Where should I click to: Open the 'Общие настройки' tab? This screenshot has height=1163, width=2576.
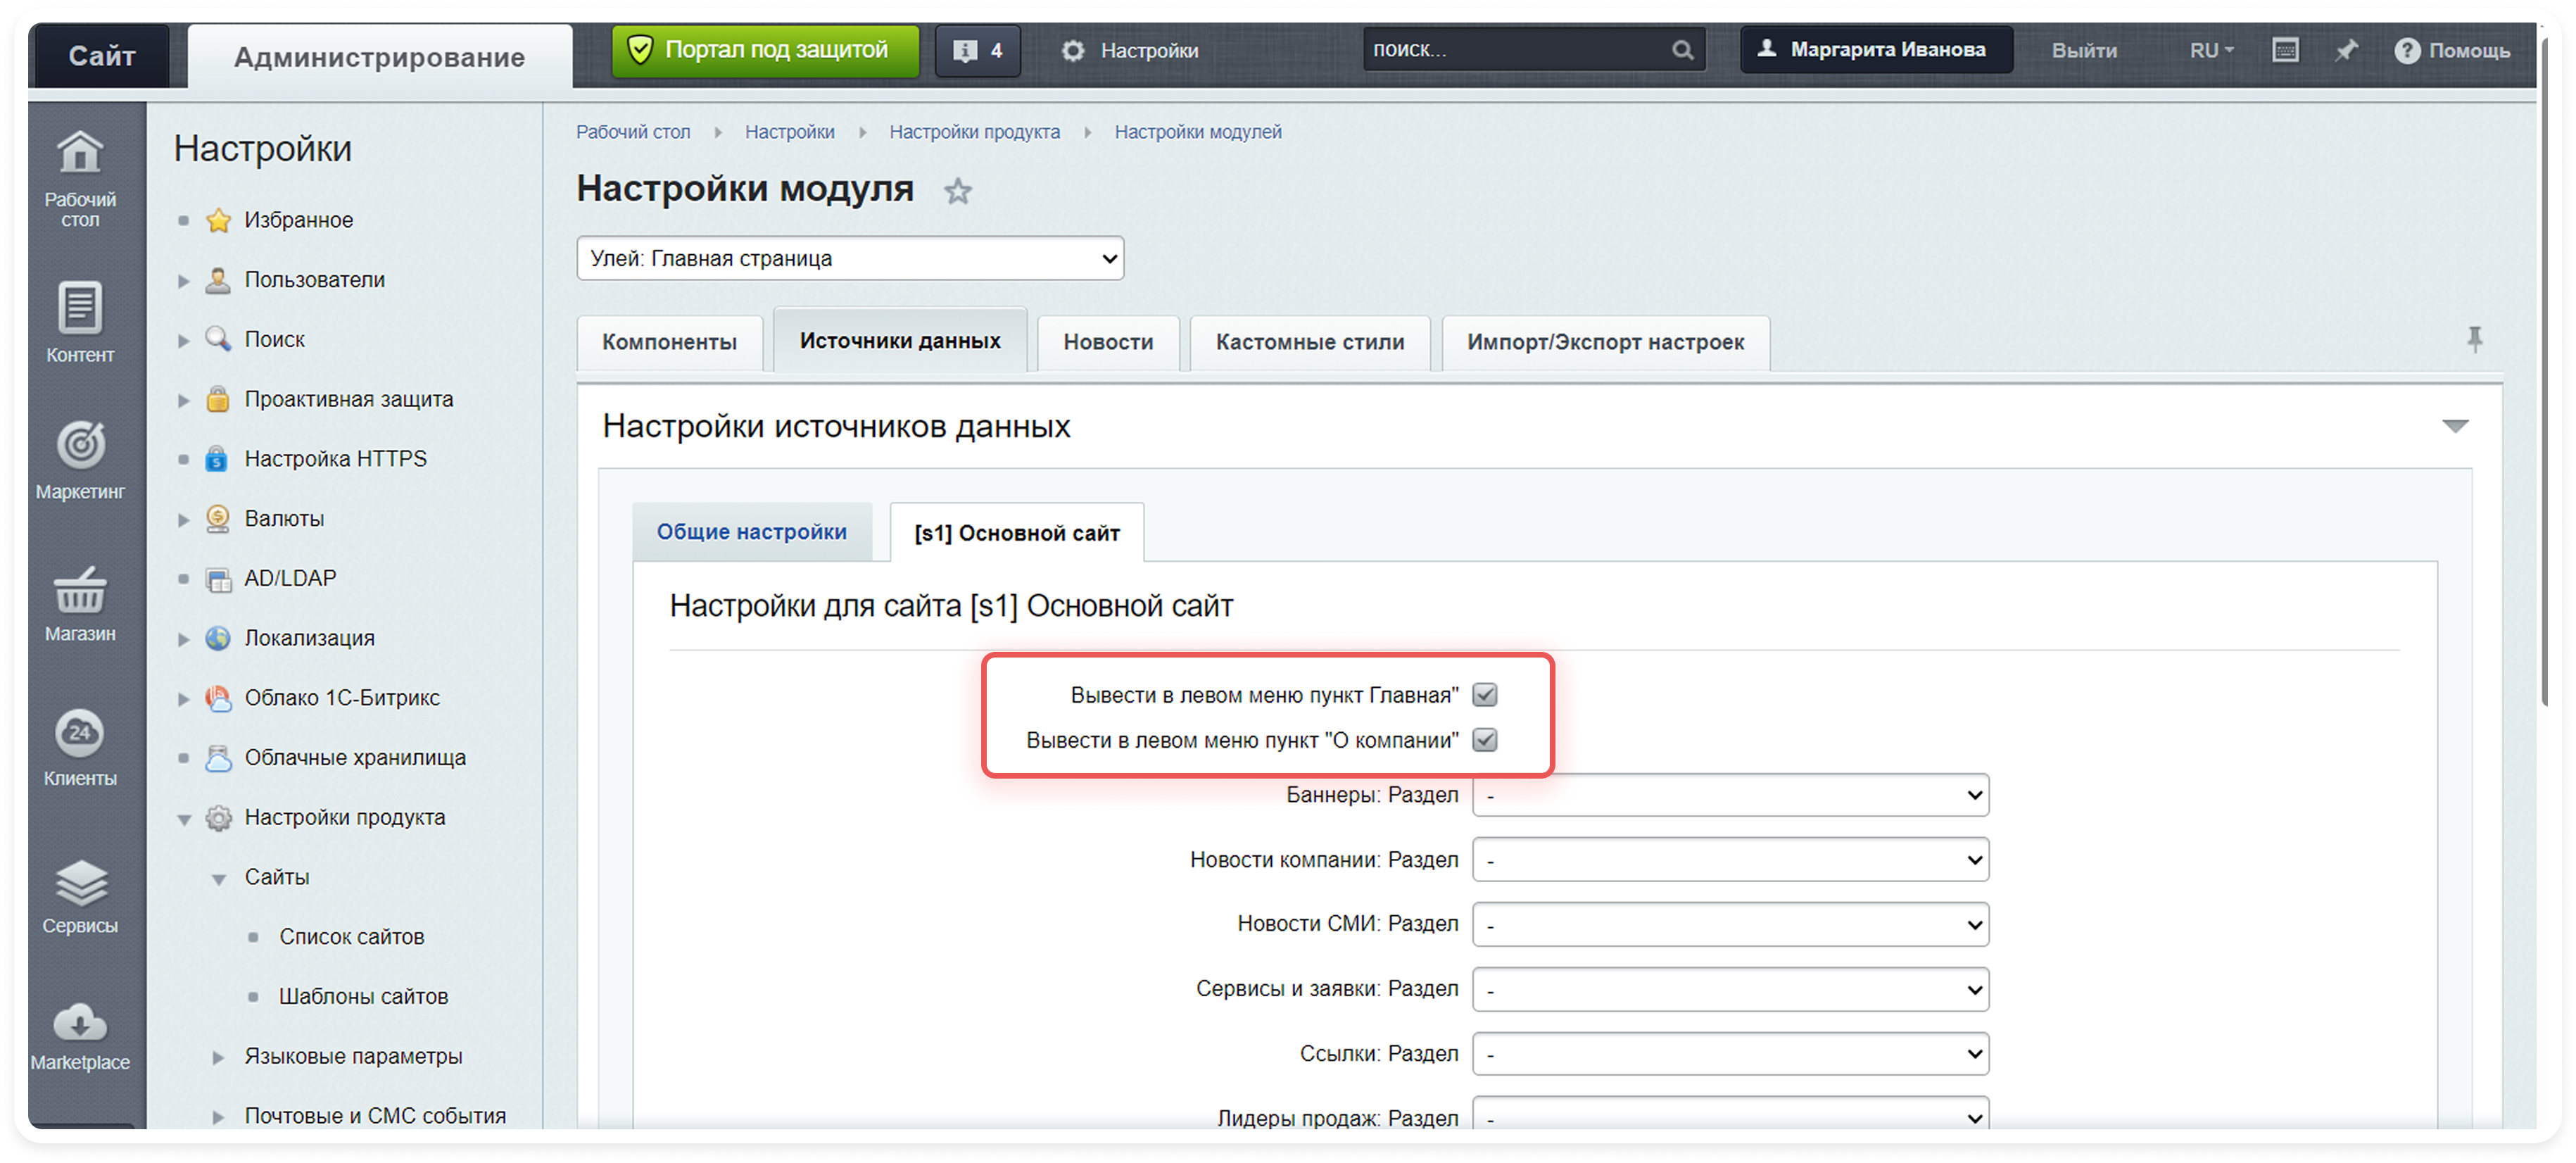coord(751,532)
